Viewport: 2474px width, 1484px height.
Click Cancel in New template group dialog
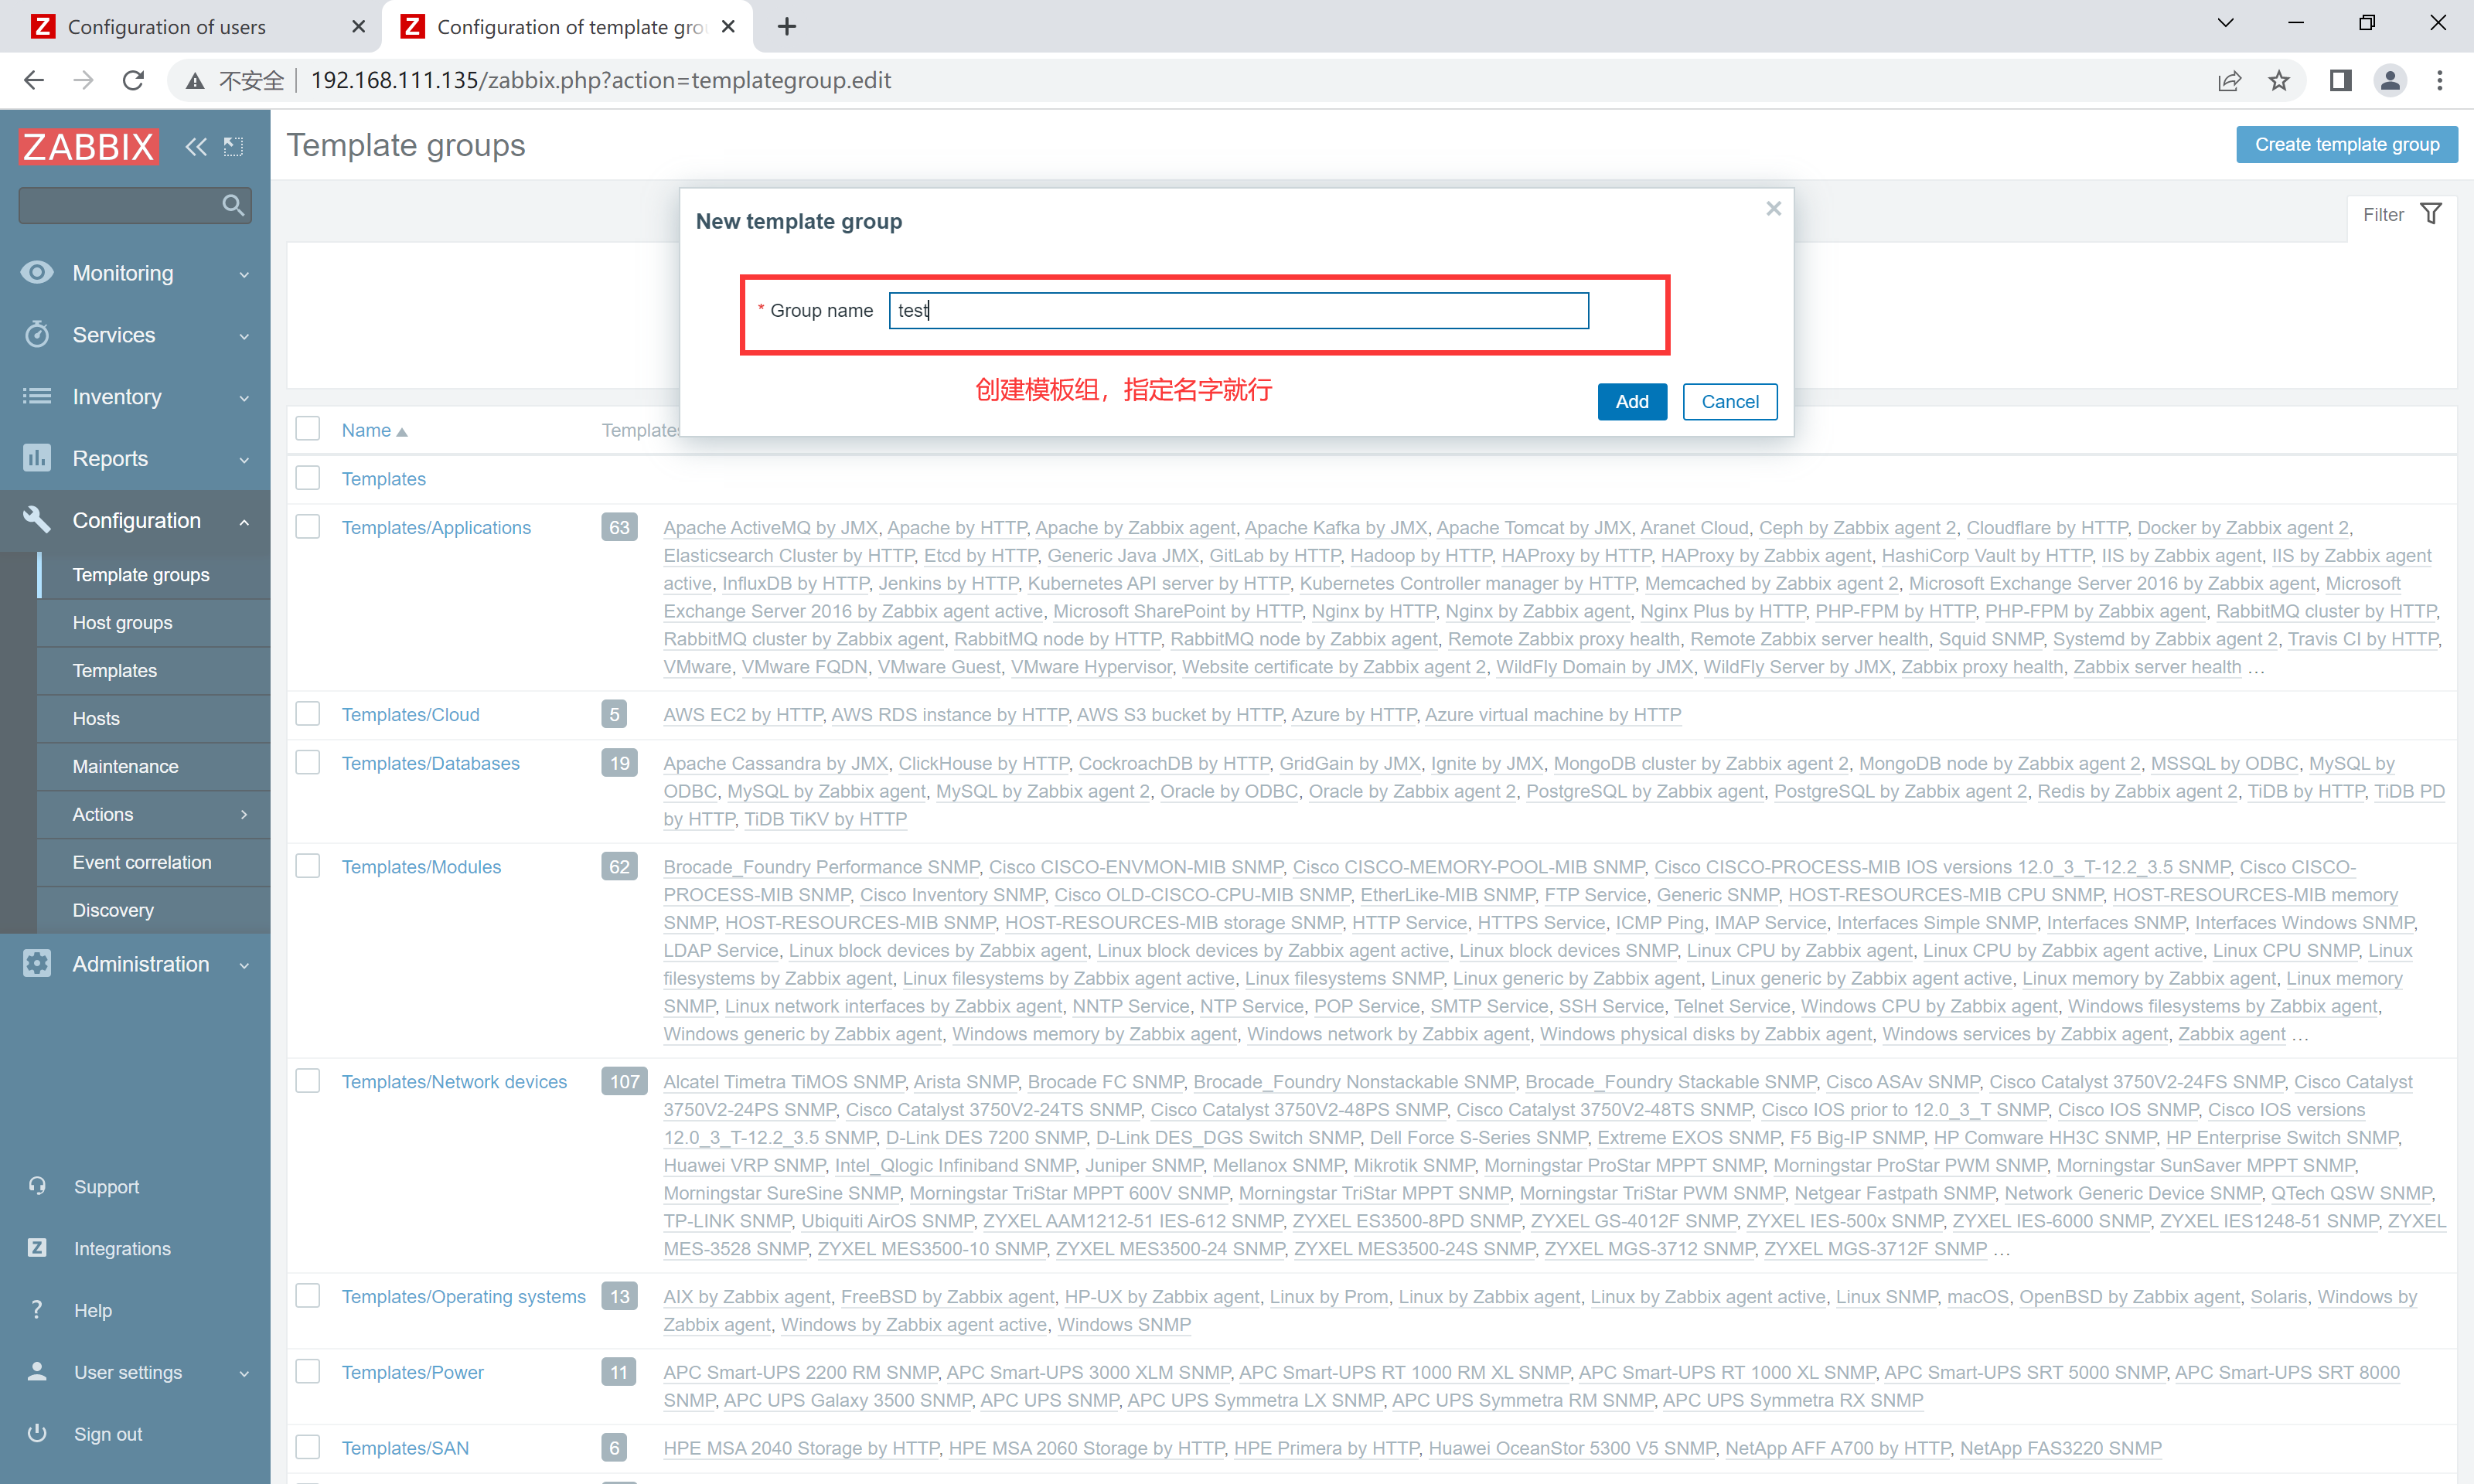[1729, 401]
